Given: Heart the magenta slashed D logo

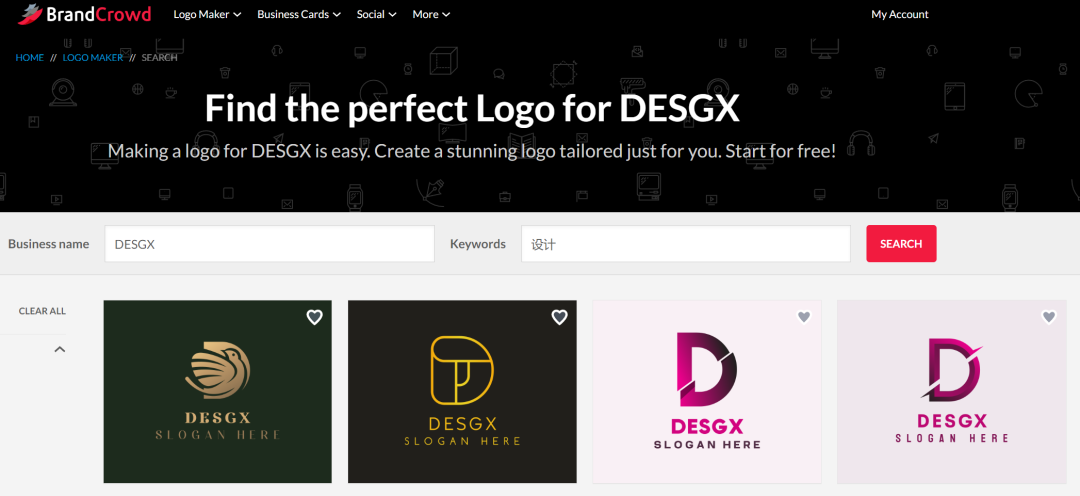Looking at the screenshot, I should [1048, 317].
